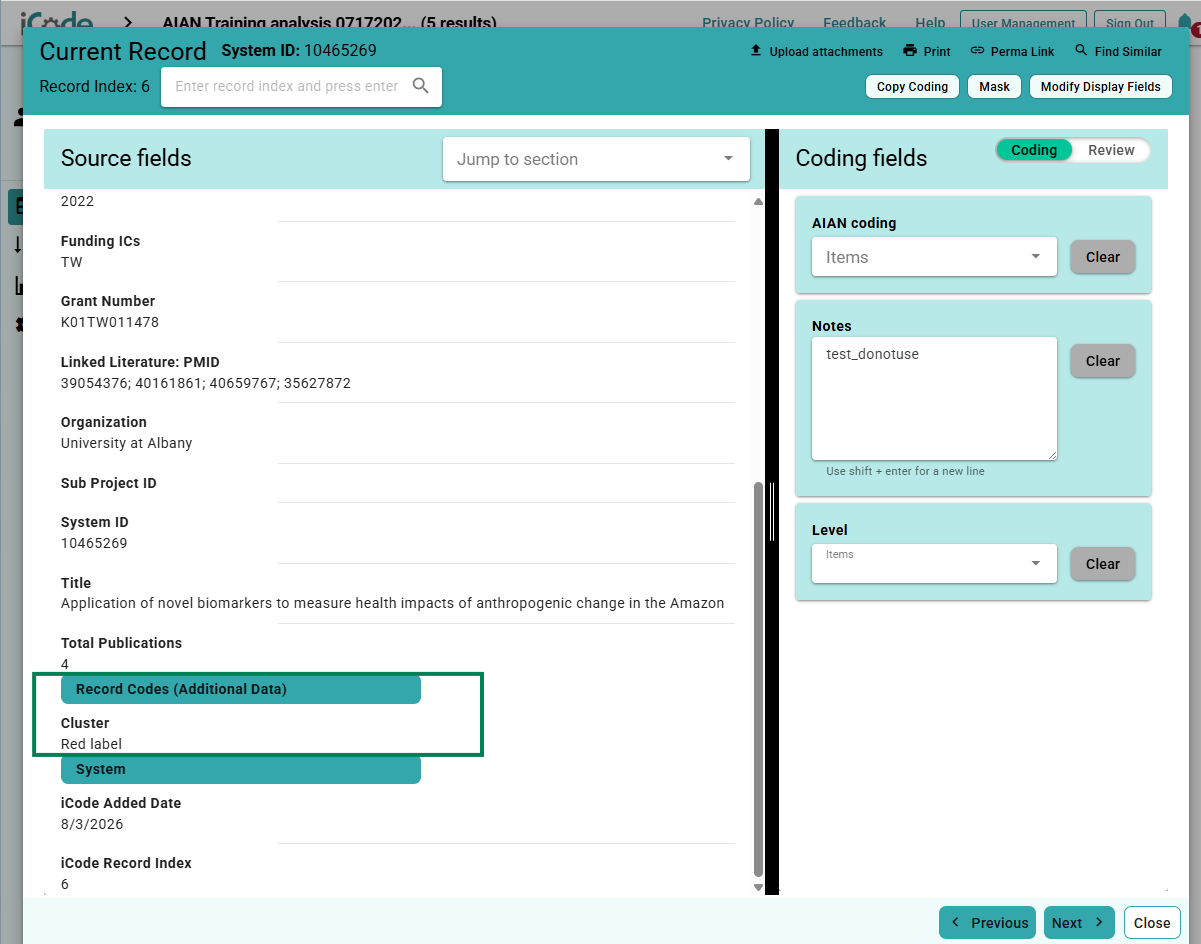Click Modify Display Fields button
This screenshot has height=944, width=1201.
1100,87
